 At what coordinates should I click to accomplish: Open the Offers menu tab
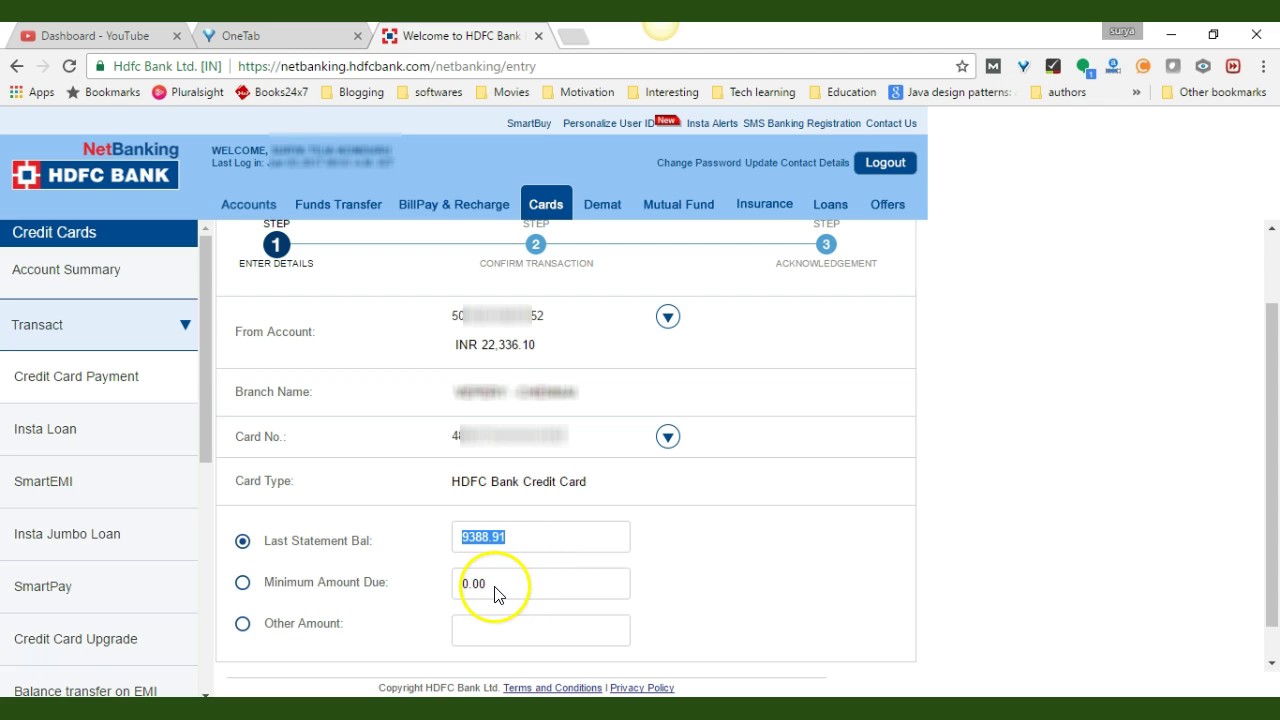(887, 204)
